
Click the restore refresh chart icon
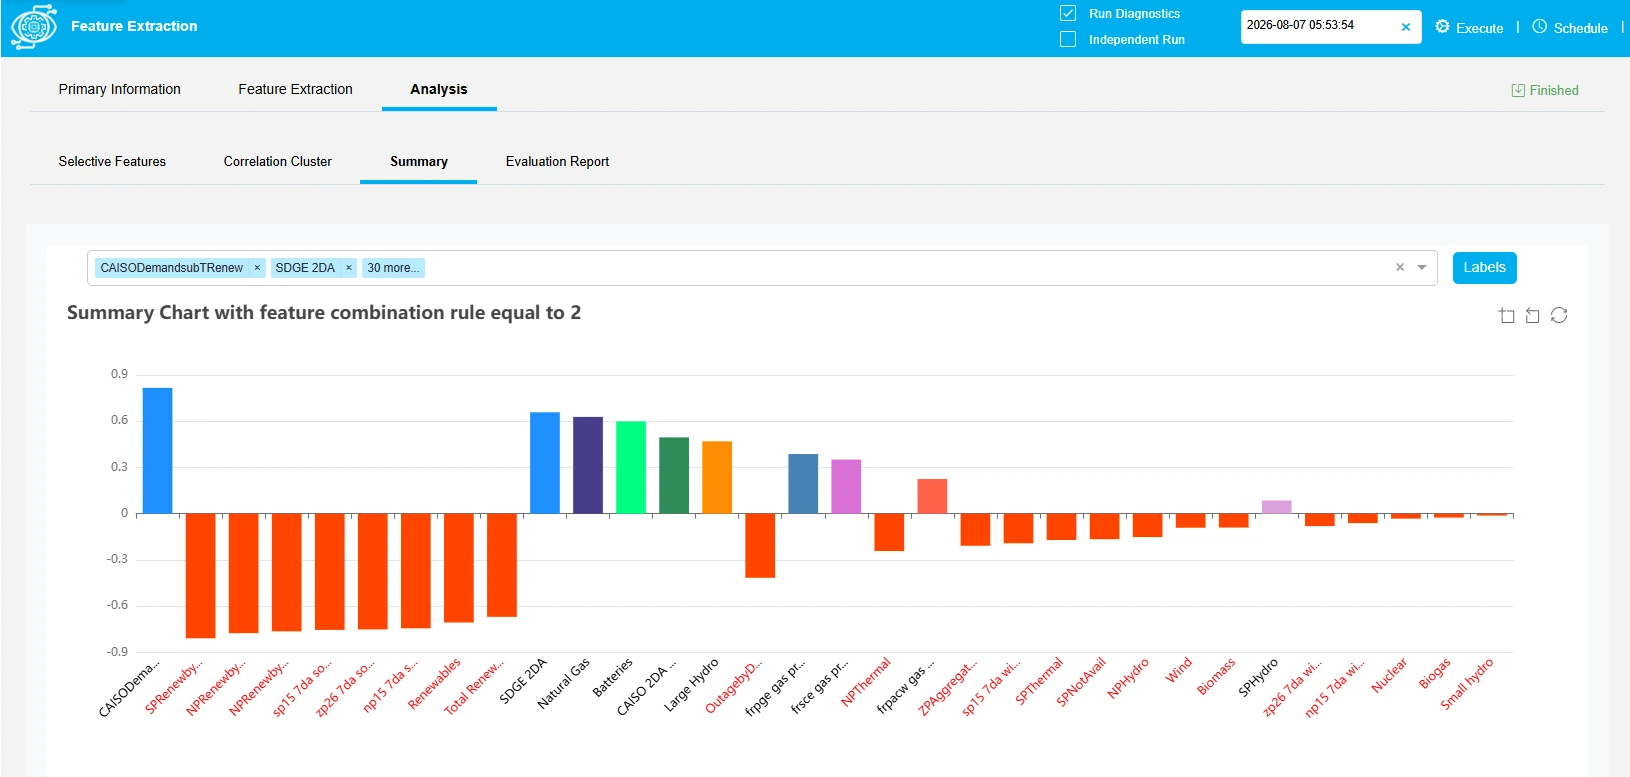1559,316
